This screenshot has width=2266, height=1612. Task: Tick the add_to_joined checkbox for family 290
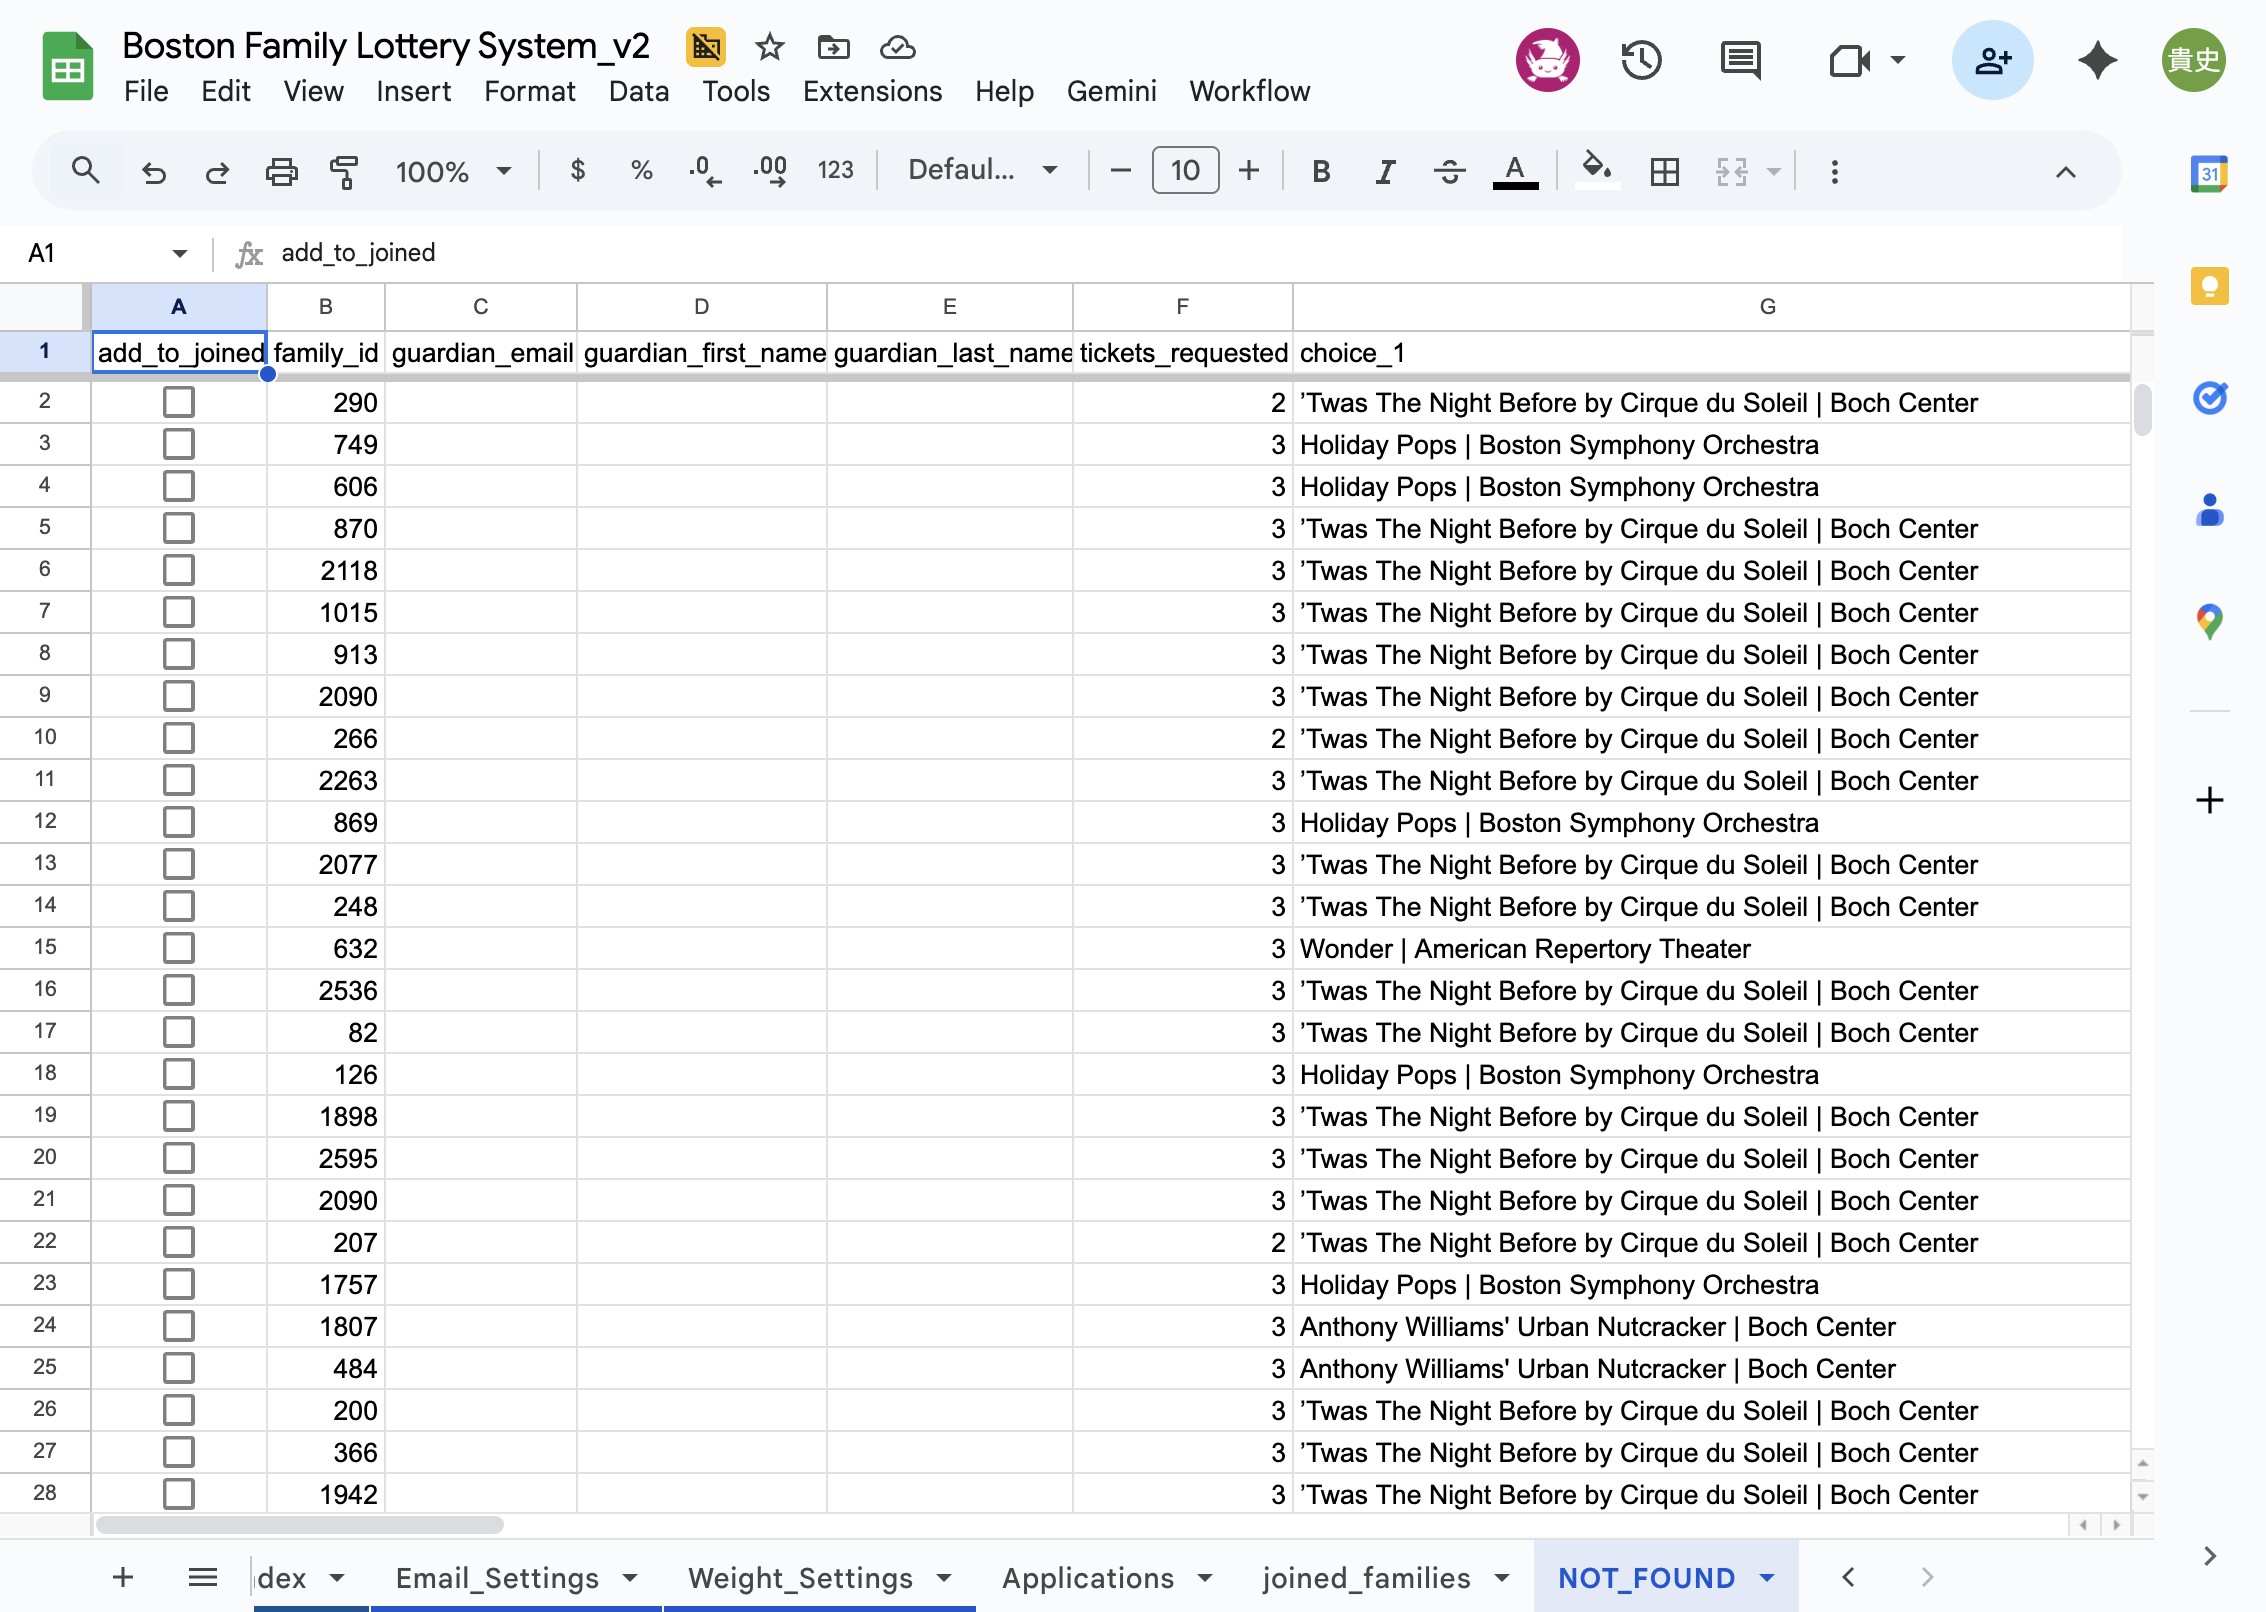[179, 402]
